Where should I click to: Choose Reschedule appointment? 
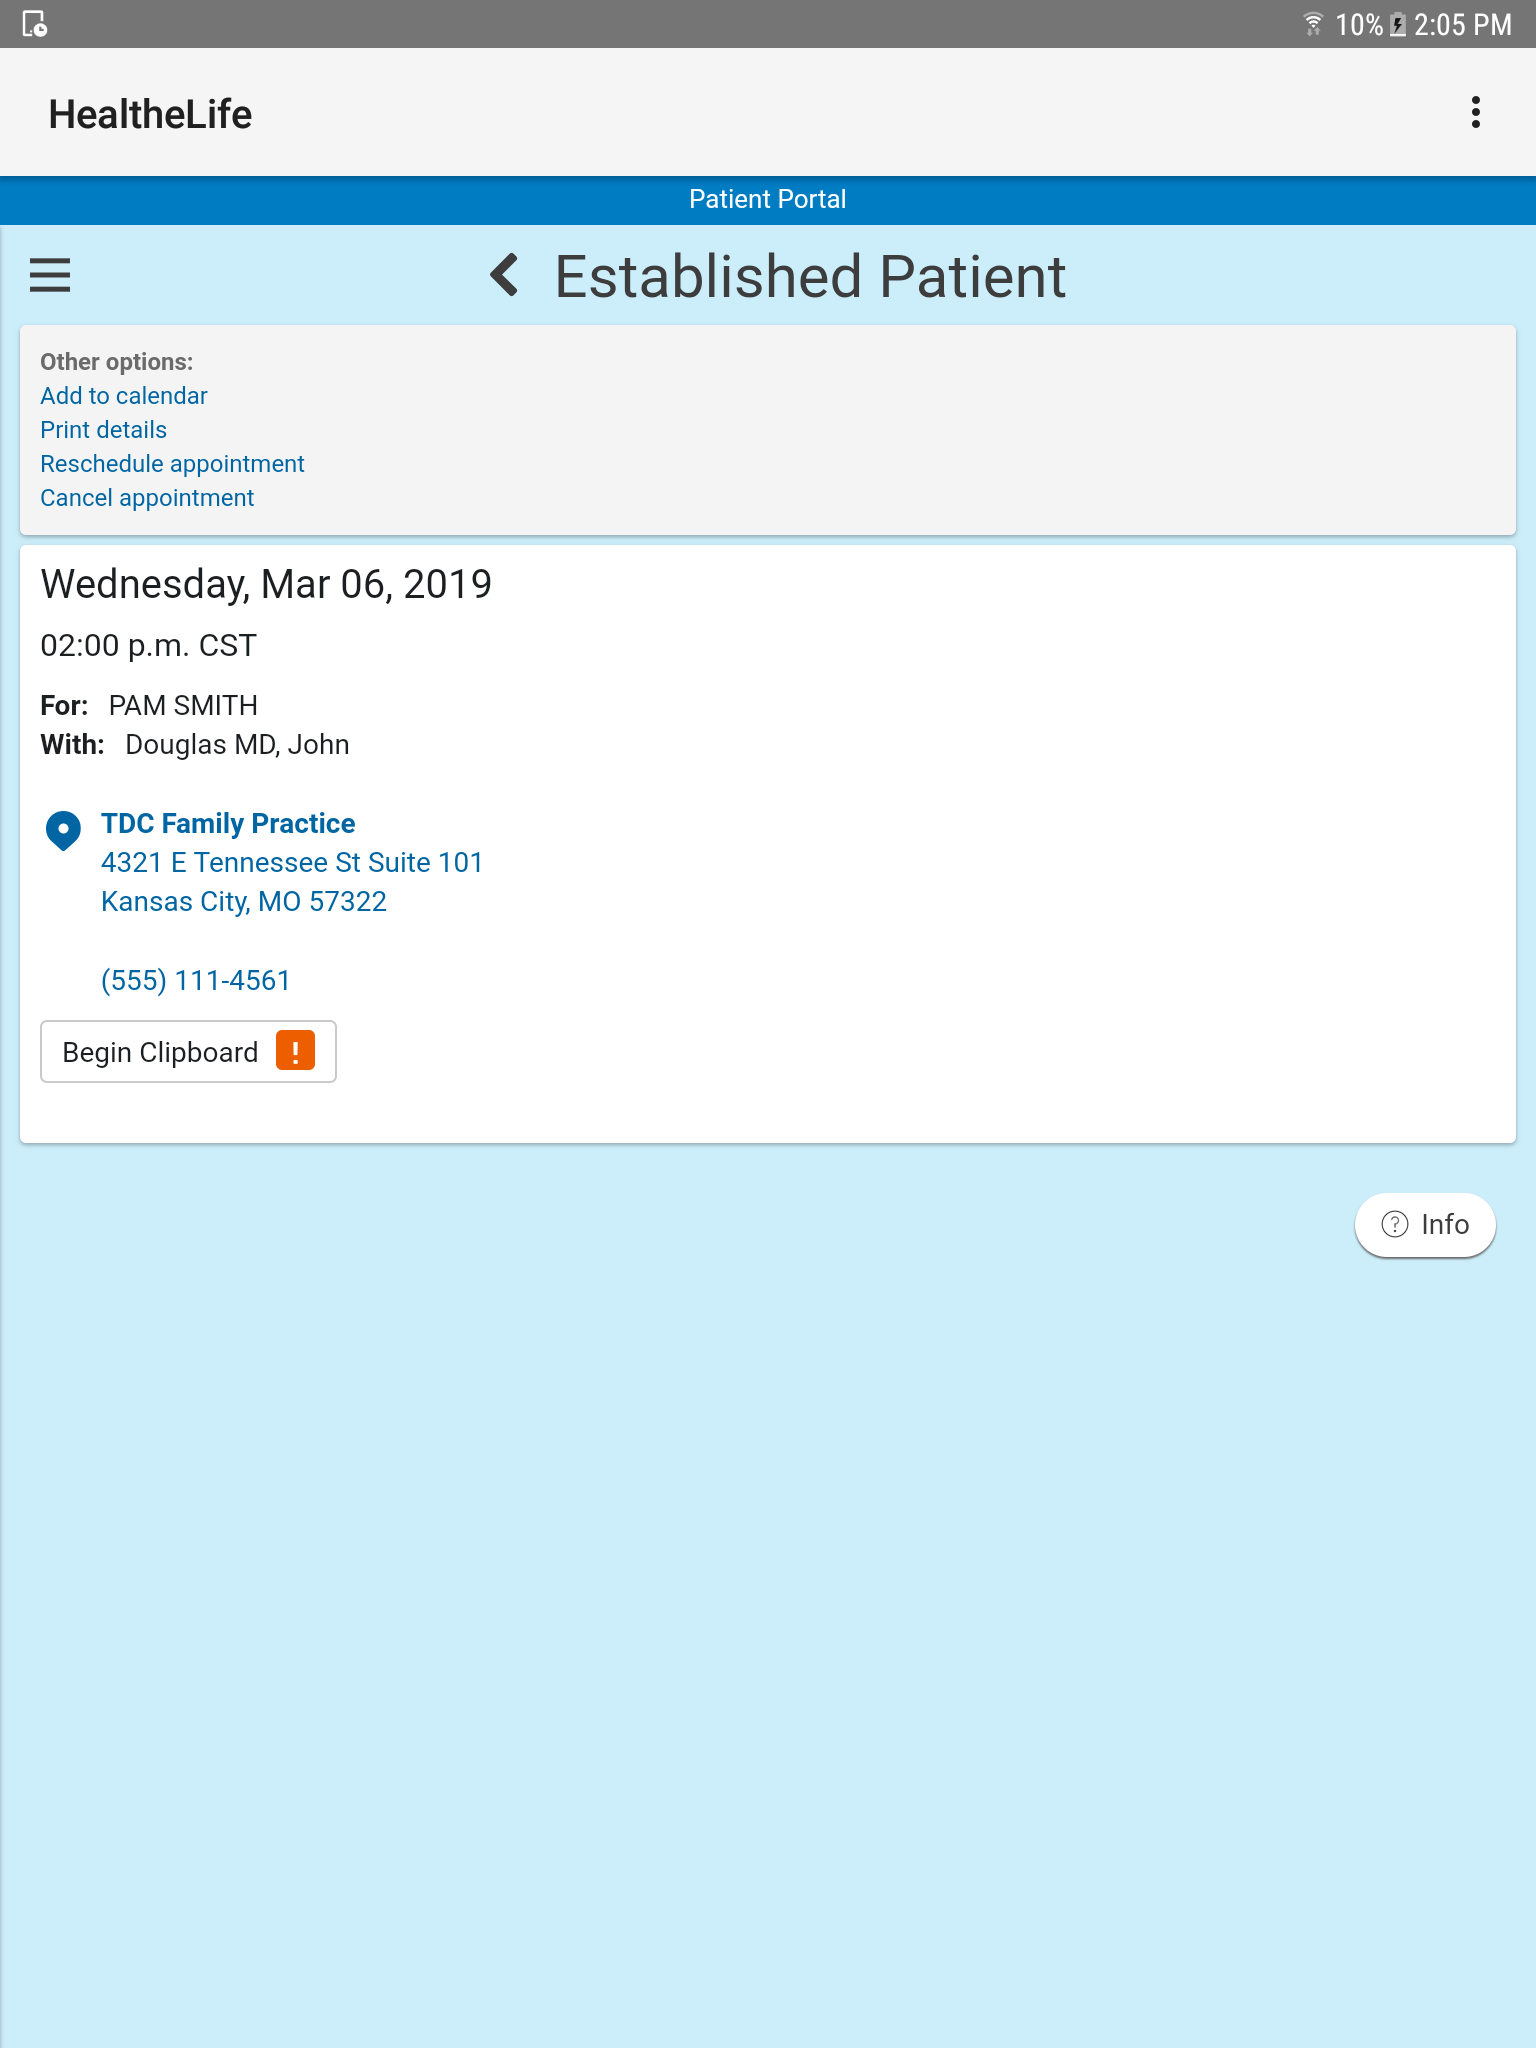pos(172,464)
